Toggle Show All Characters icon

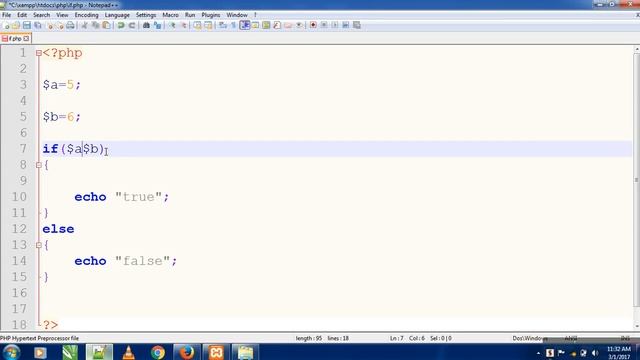point(233,25)
